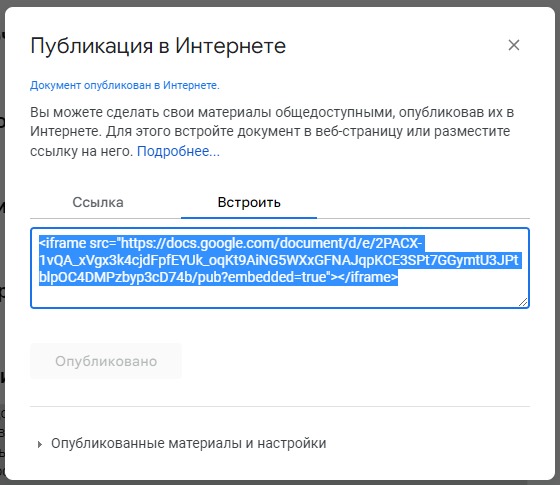Click the Публикация в Интернете dialog title
560x485 pixels.
click(x=158, y=46)
